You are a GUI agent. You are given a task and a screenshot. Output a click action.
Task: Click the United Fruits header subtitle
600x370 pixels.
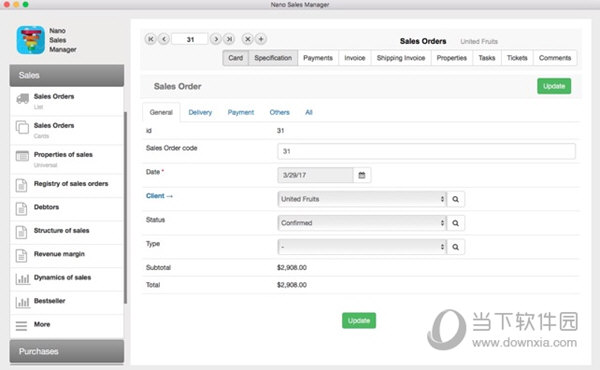click(479, 41)
